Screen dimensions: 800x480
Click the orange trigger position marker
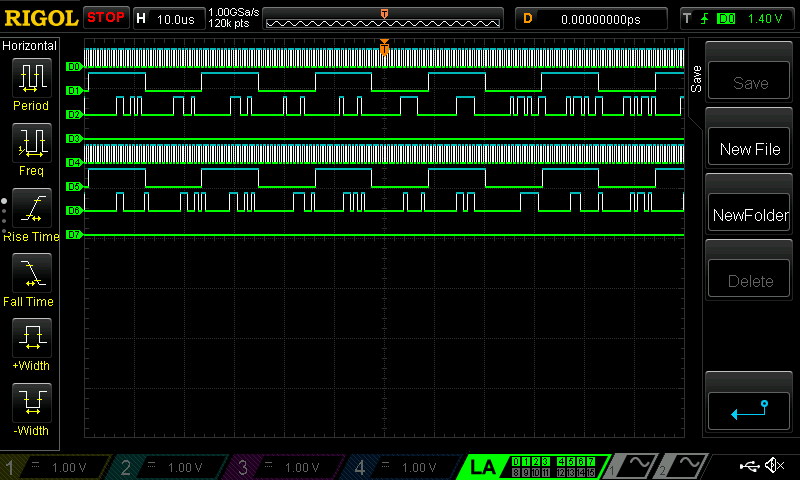coord(384,46)
